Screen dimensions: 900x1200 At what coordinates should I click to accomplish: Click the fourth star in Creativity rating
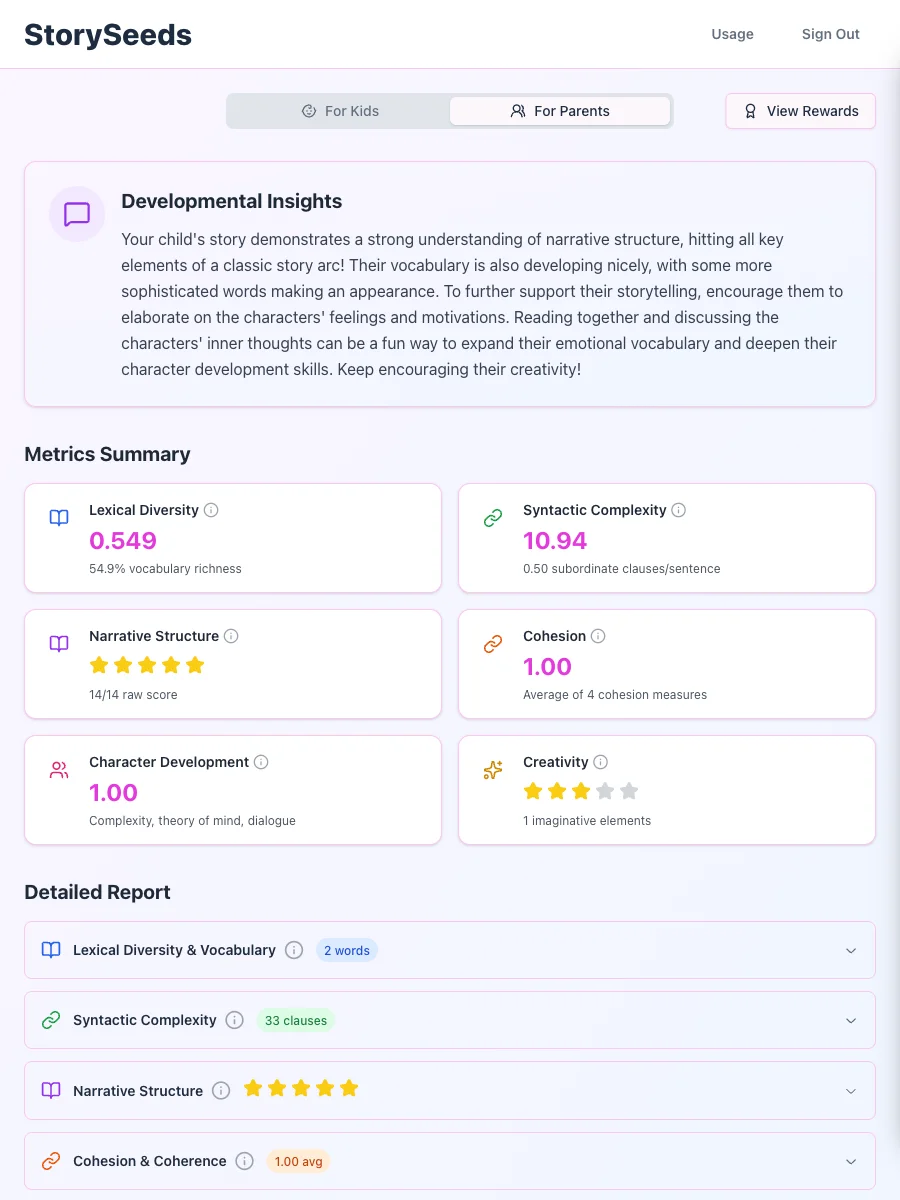(607, 790)
